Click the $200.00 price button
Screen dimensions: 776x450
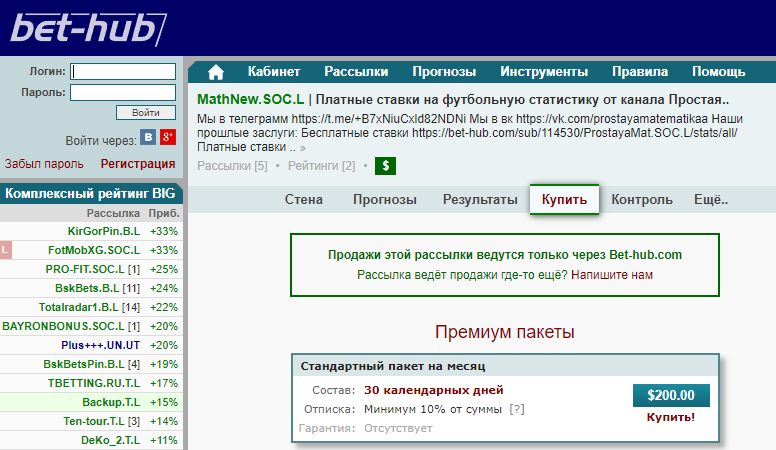click(x=671, y=395)
